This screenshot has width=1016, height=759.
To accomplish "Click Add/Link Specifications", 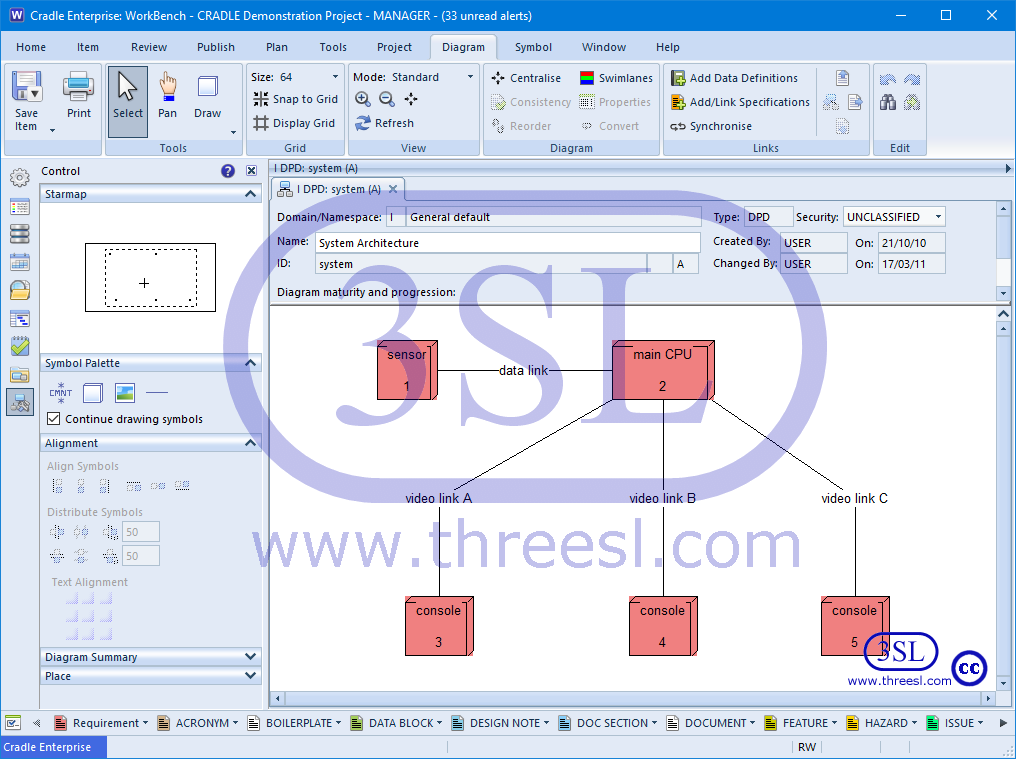I will click(x=740, y=102).
